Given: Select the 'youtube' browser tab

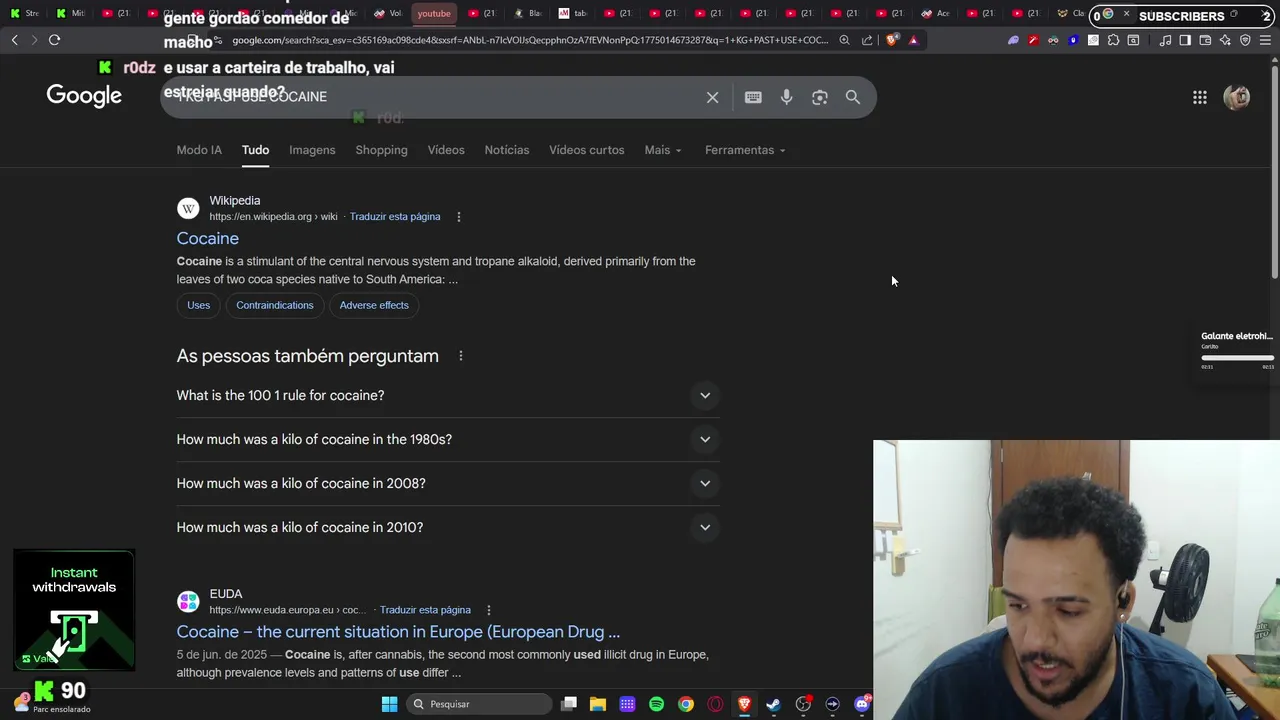Looking at the screenshot, I should pos(434,13).
